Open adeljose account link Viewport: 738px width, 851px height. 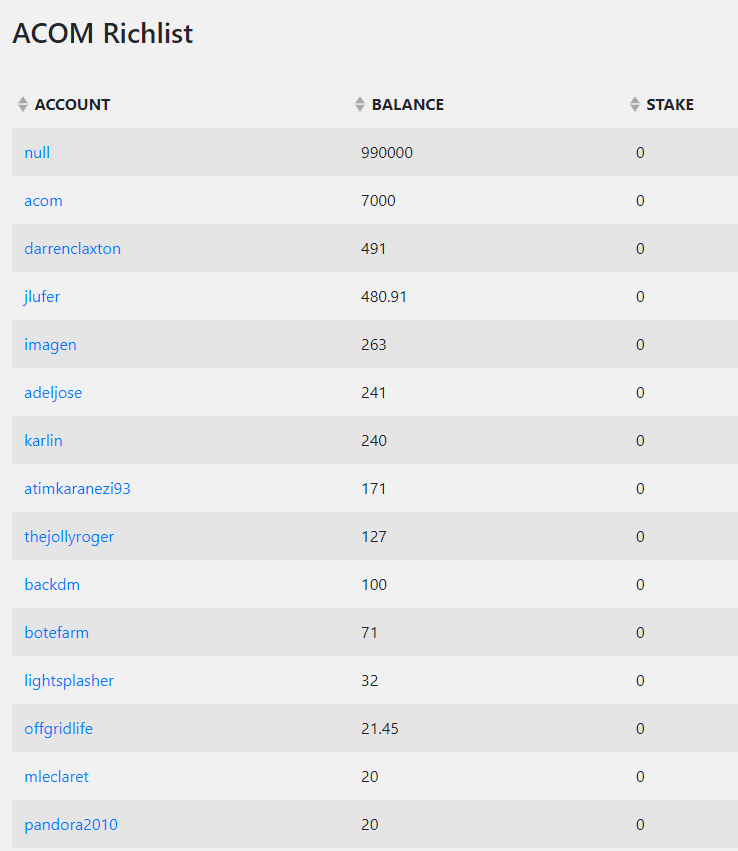[x=53, y=393]
